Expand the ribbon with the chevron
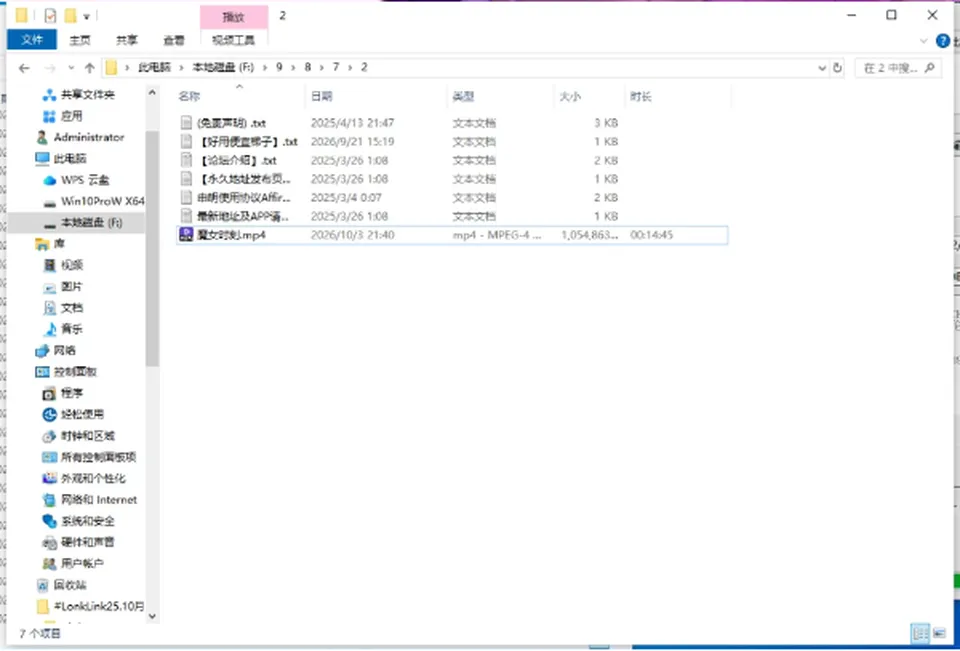Viewport: 960px width, 651px height. [x=924, y=41]
